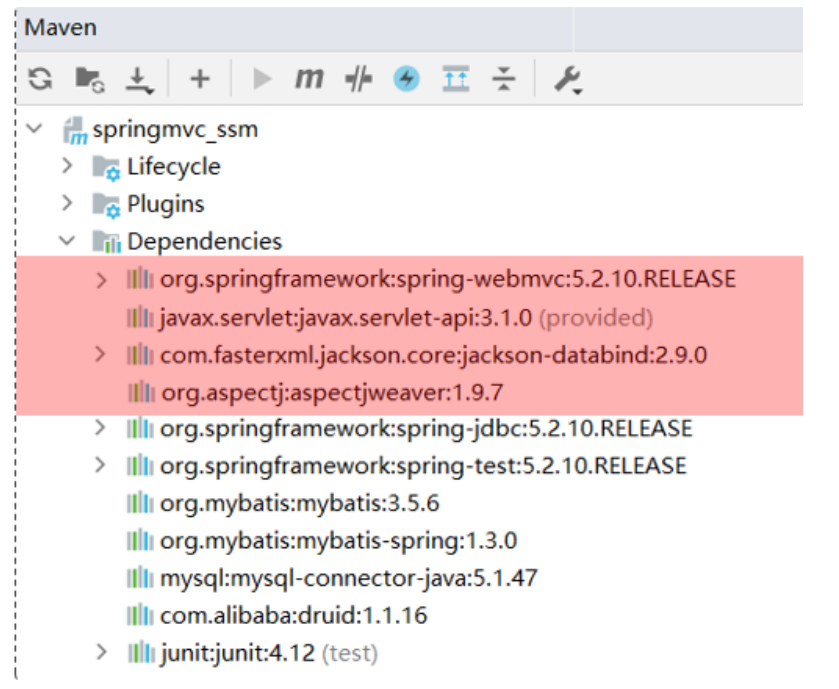Expand spring-webmvc dependency

point(101,279)
